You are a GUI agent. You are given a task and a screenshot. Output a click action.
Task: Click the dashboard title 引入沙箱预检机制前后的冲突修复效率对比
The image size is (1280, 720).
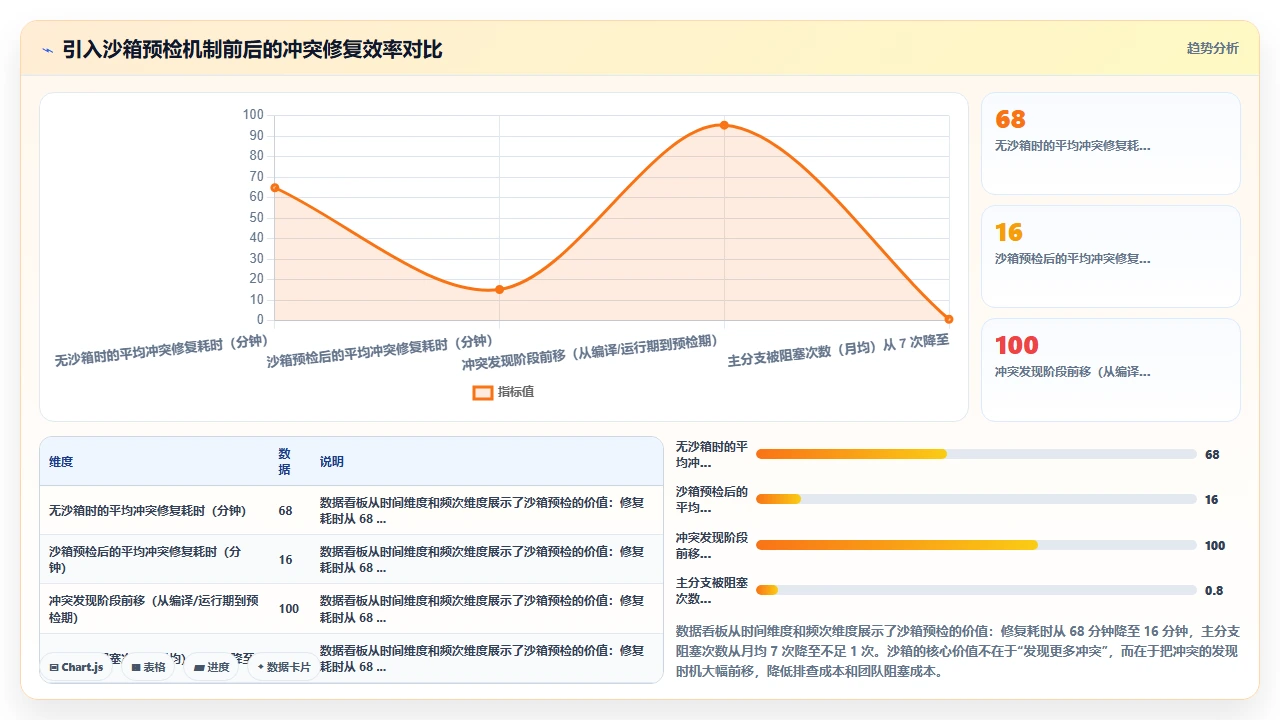tap(252, 49)
